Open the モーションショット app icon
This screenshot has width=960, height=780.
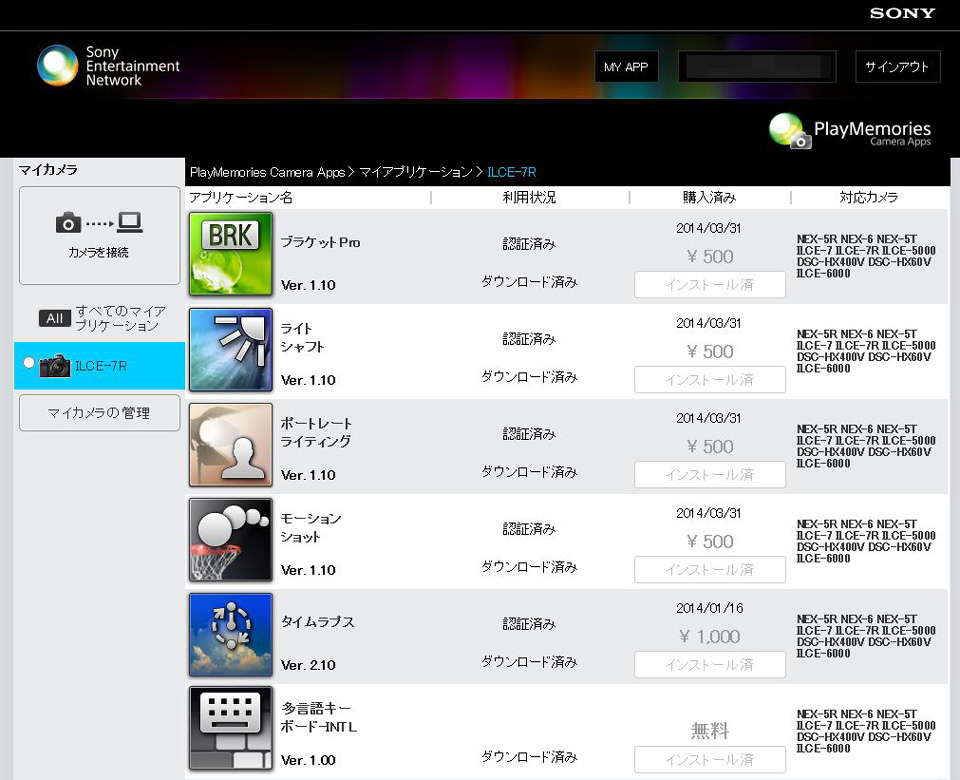click(x=231, y=539)
